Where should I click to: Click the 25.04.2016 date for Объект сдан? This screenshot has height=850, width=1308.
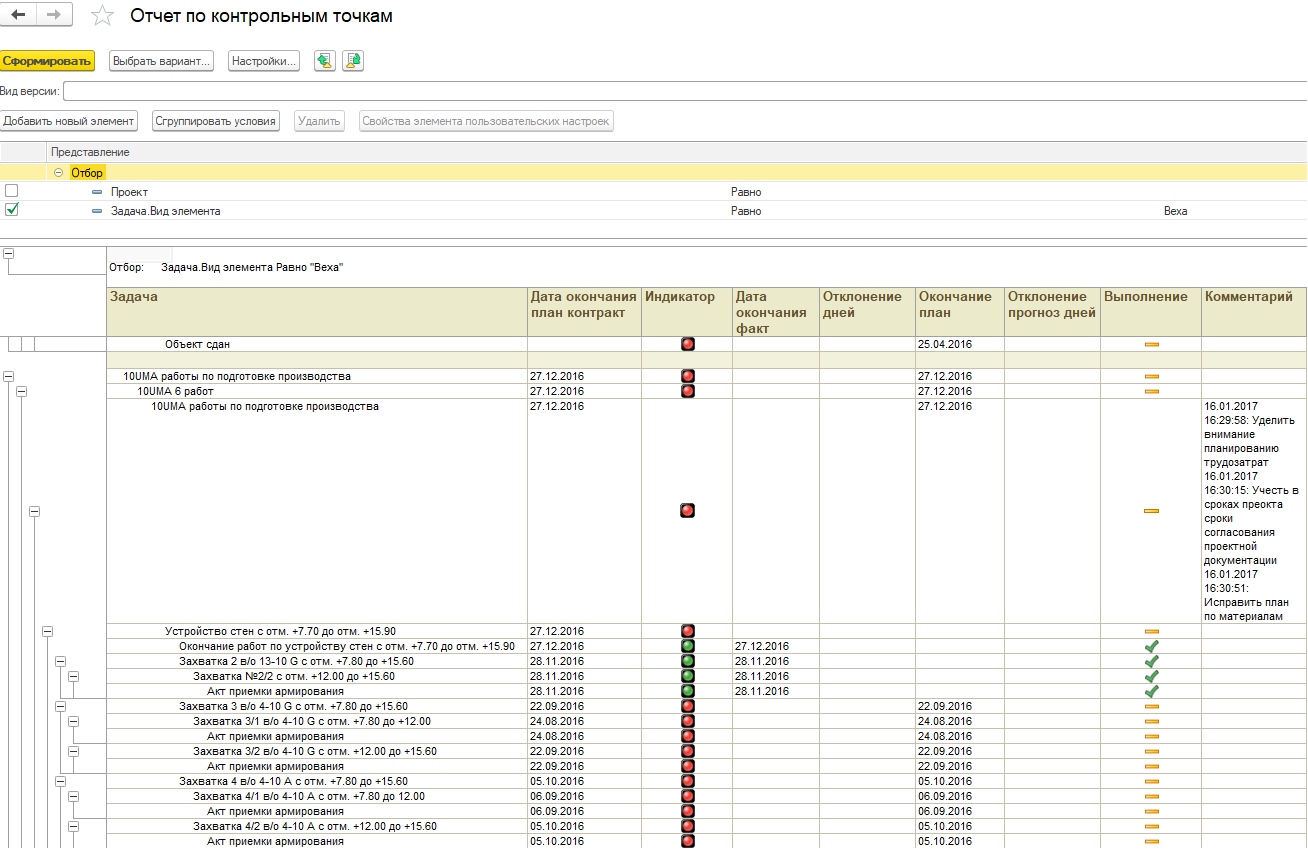[x=945, y=344]
